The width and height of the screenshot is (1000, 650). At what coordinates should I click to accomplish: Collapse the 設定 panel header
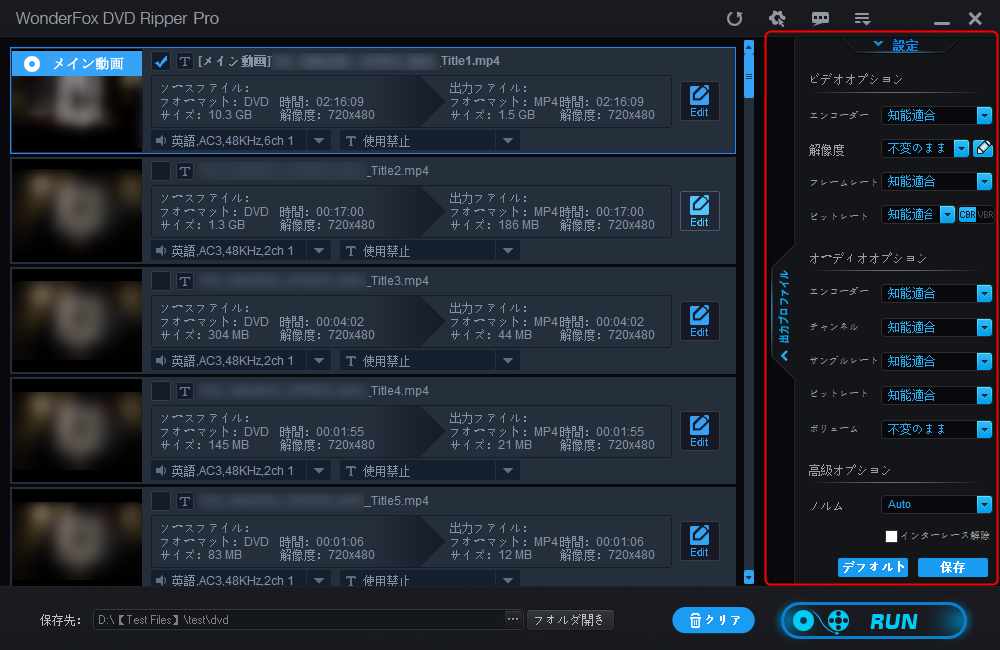[x=899, y=45]
